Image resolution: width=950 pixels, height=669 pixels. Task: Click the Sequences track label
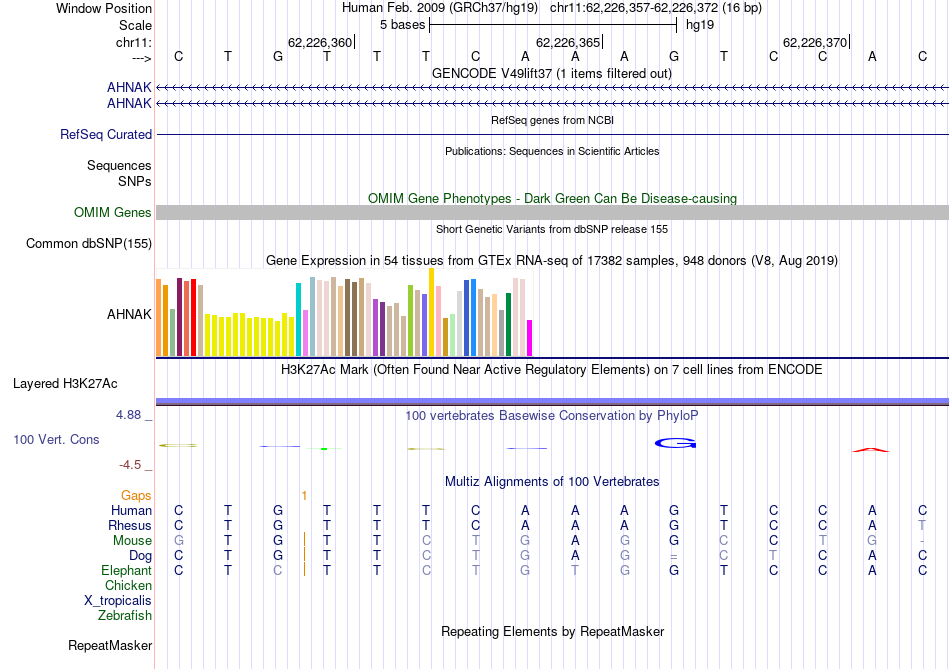click(x=119, y=165)
